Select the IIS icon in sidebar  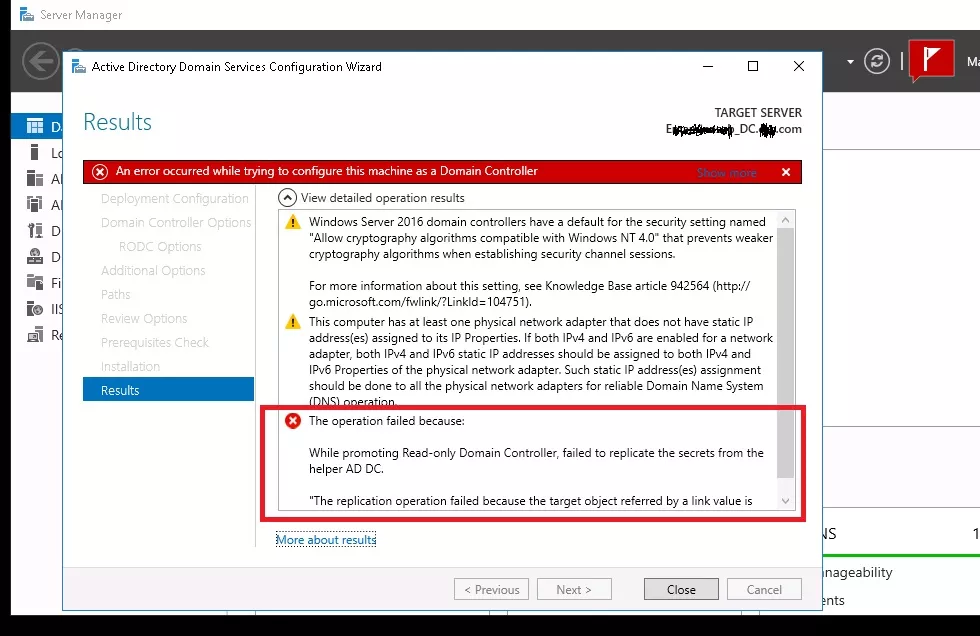35,309
